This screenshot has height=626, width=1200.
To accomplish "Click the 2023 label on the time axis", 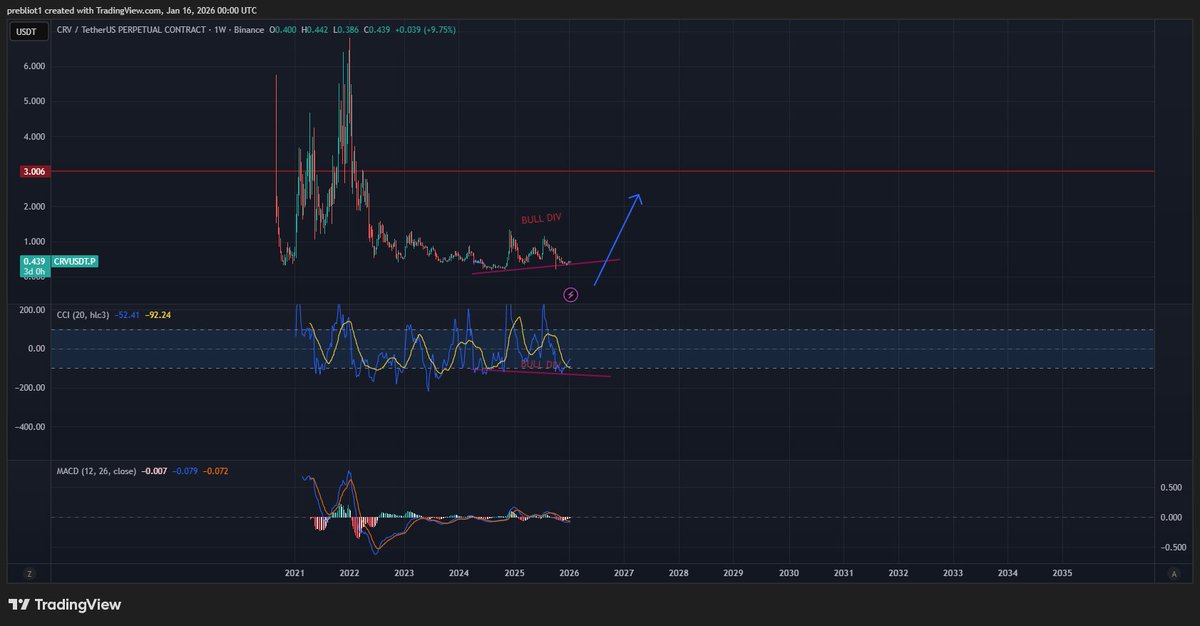I will click(404, 574).
